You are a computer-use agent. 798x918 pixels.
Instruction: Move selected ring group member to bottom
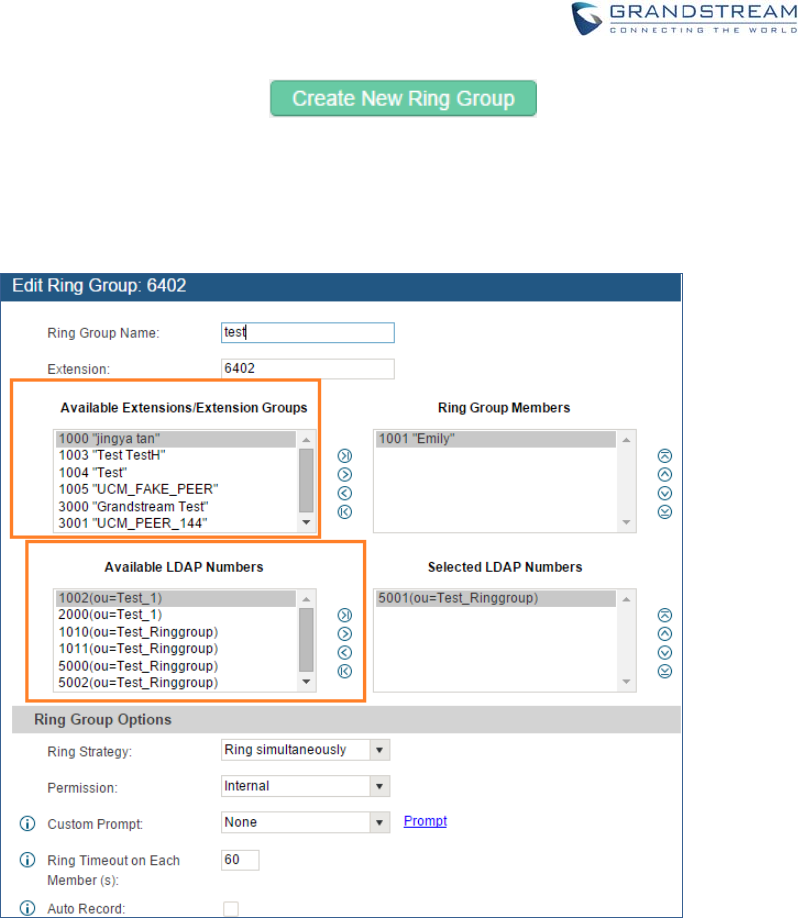[x=665, y=512]
